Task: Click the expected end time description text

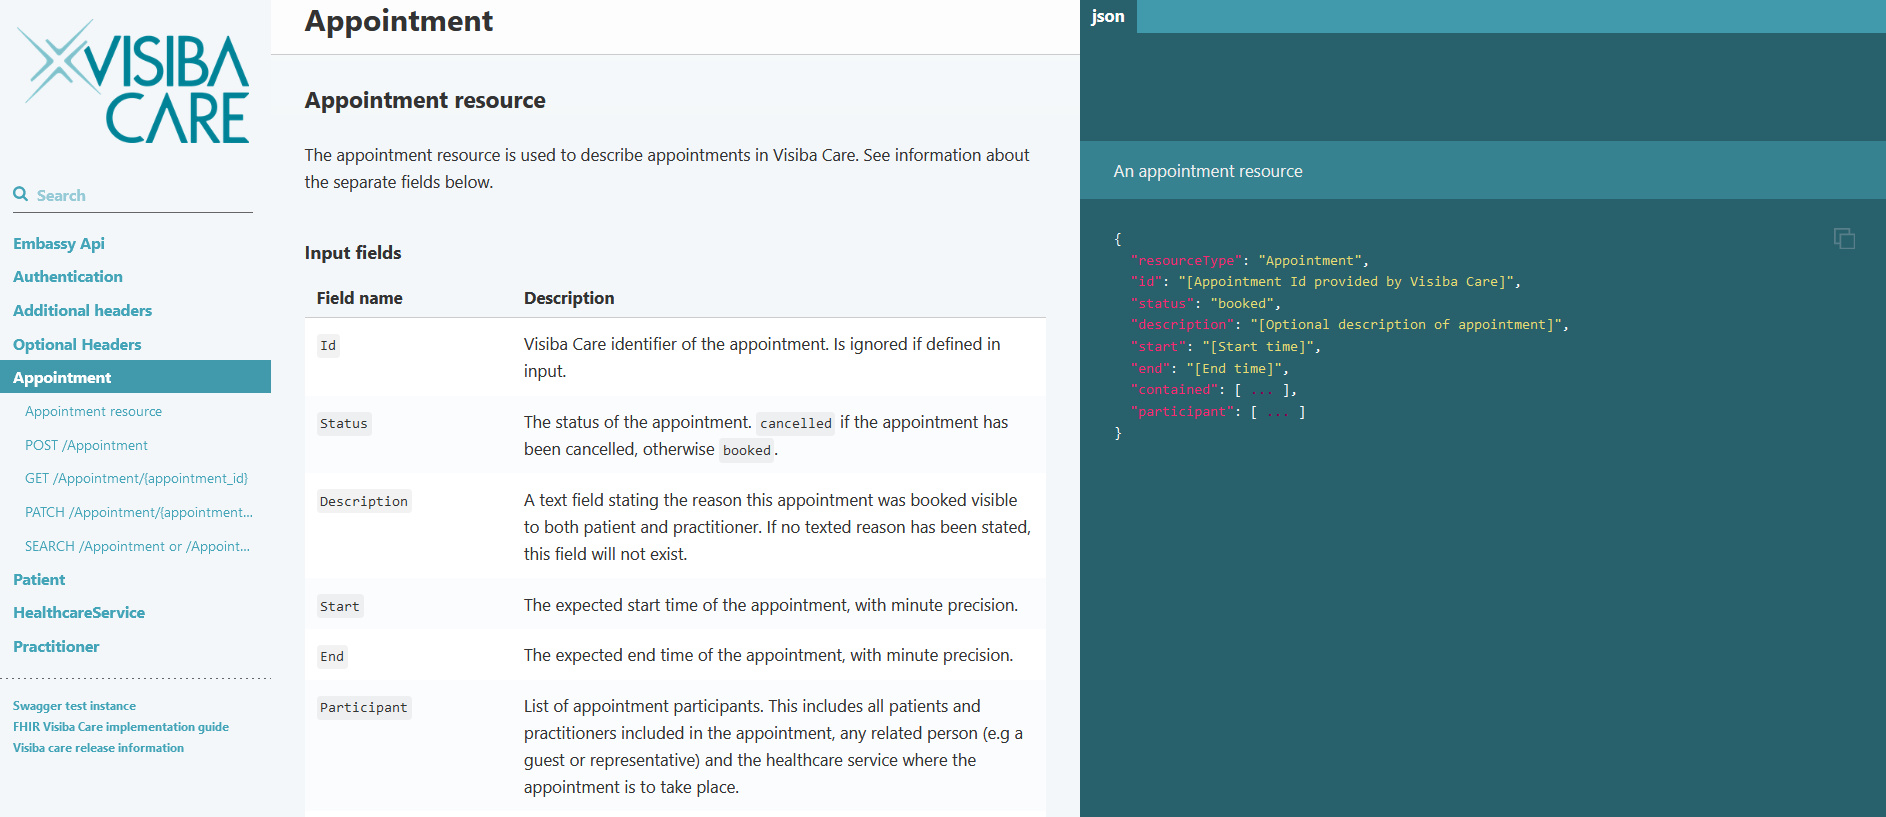Action: tap(769, 655)
